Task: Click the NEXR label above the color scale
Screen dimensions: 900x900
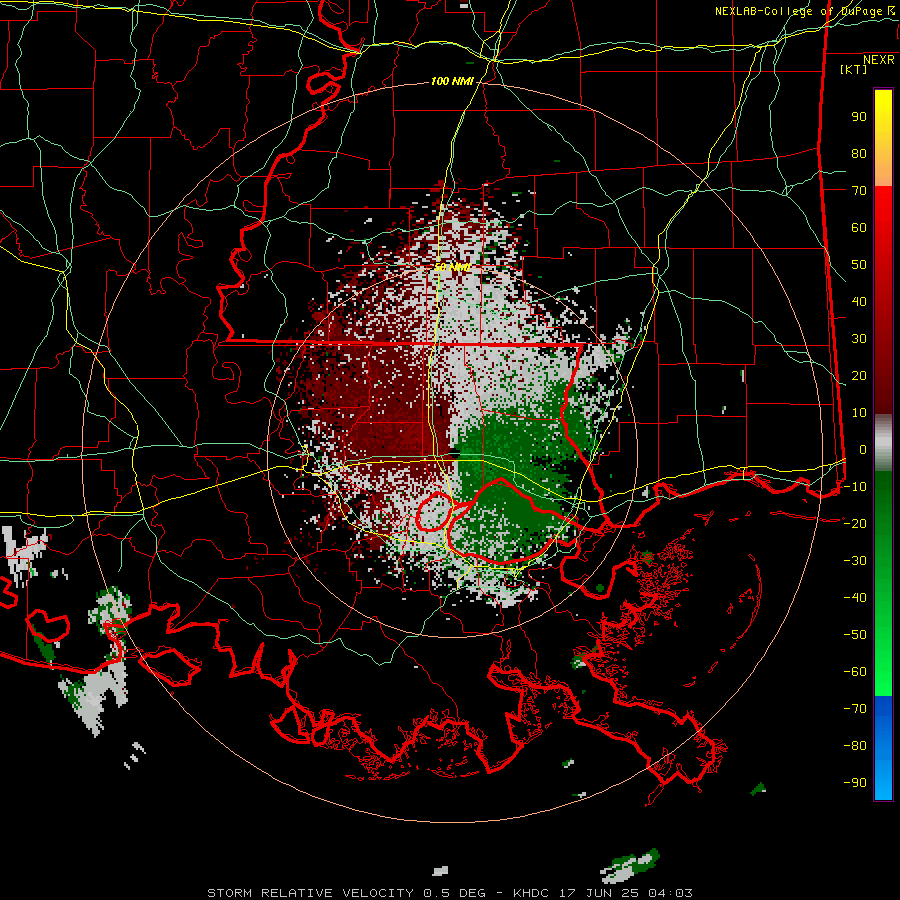Action: [x=879, y=60]
